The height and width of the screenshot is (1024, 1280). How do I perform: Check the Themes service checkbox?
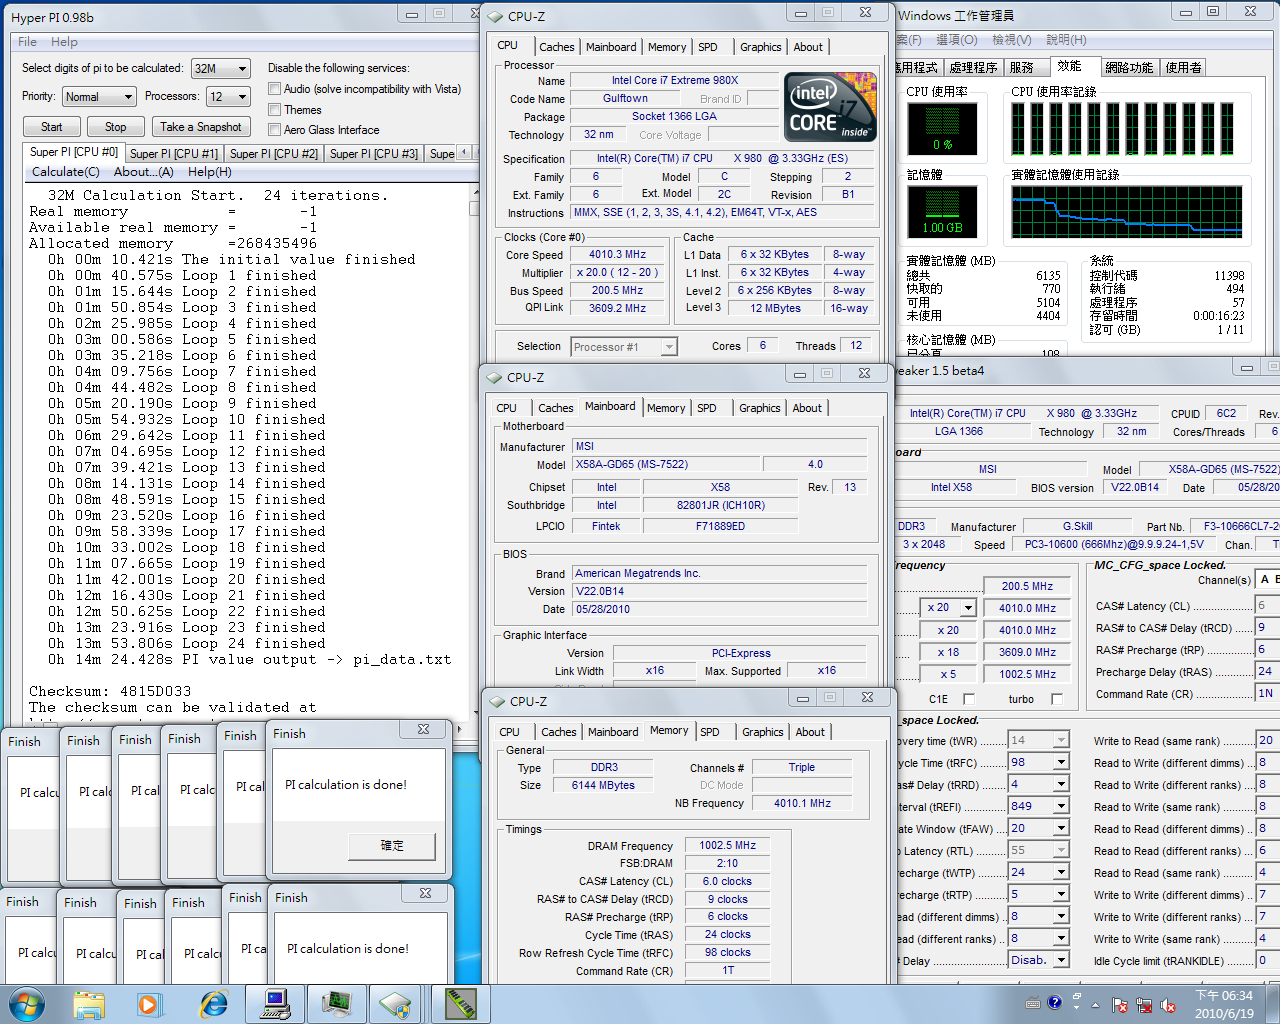click(274, 110)
